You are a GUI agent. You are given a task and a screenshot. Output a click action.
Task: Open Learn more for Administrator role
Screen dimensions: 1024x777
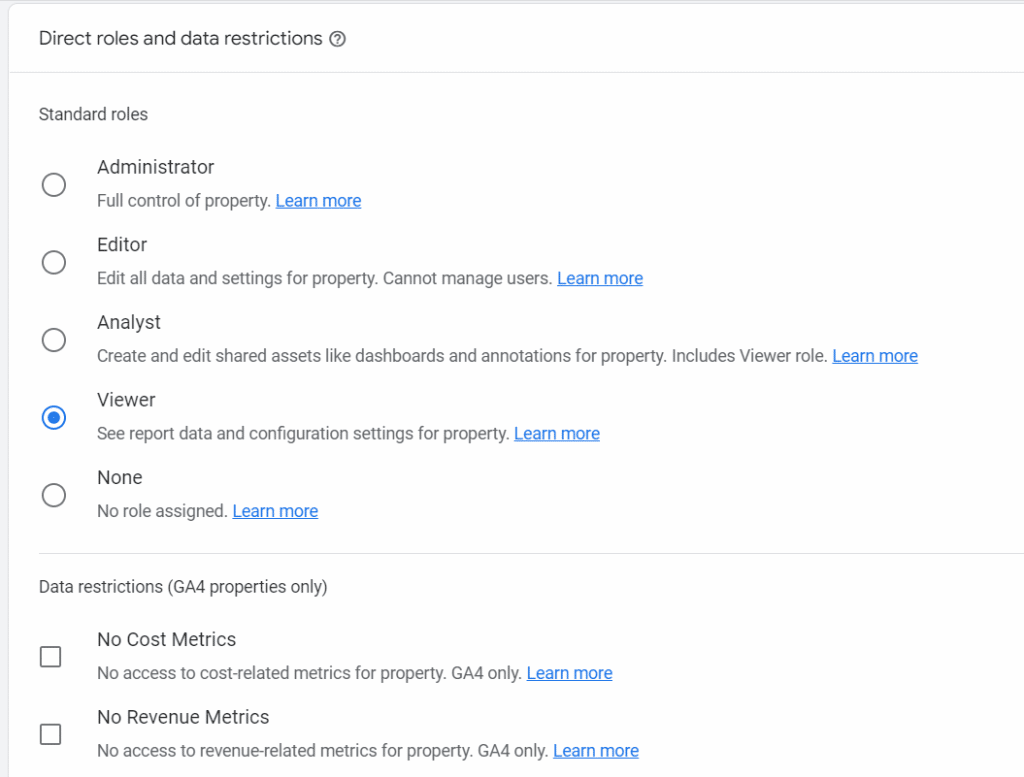[318, 200]
